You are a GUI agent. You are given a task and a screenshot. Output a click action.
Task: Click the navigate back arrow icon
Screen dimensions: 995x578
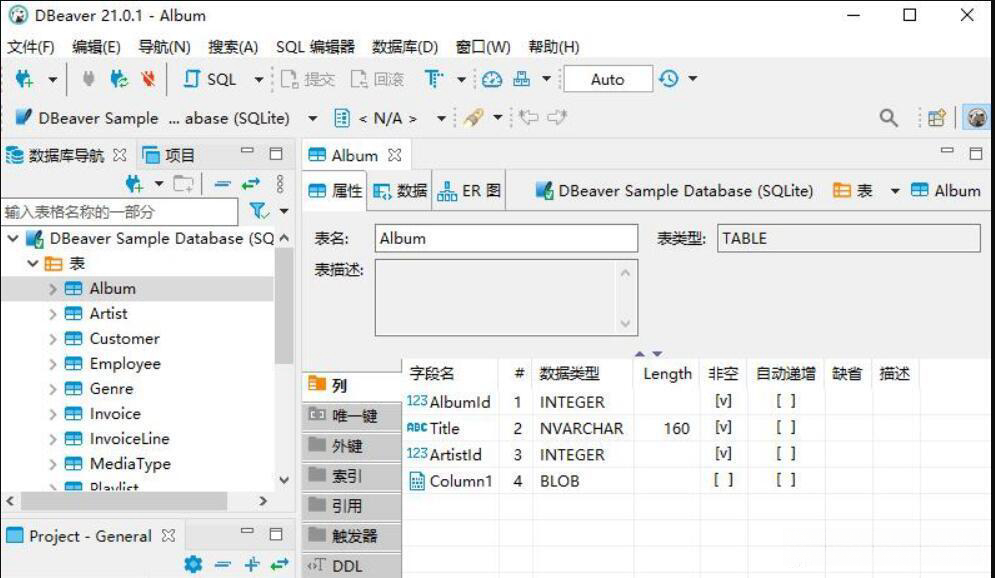pos(528,117)
